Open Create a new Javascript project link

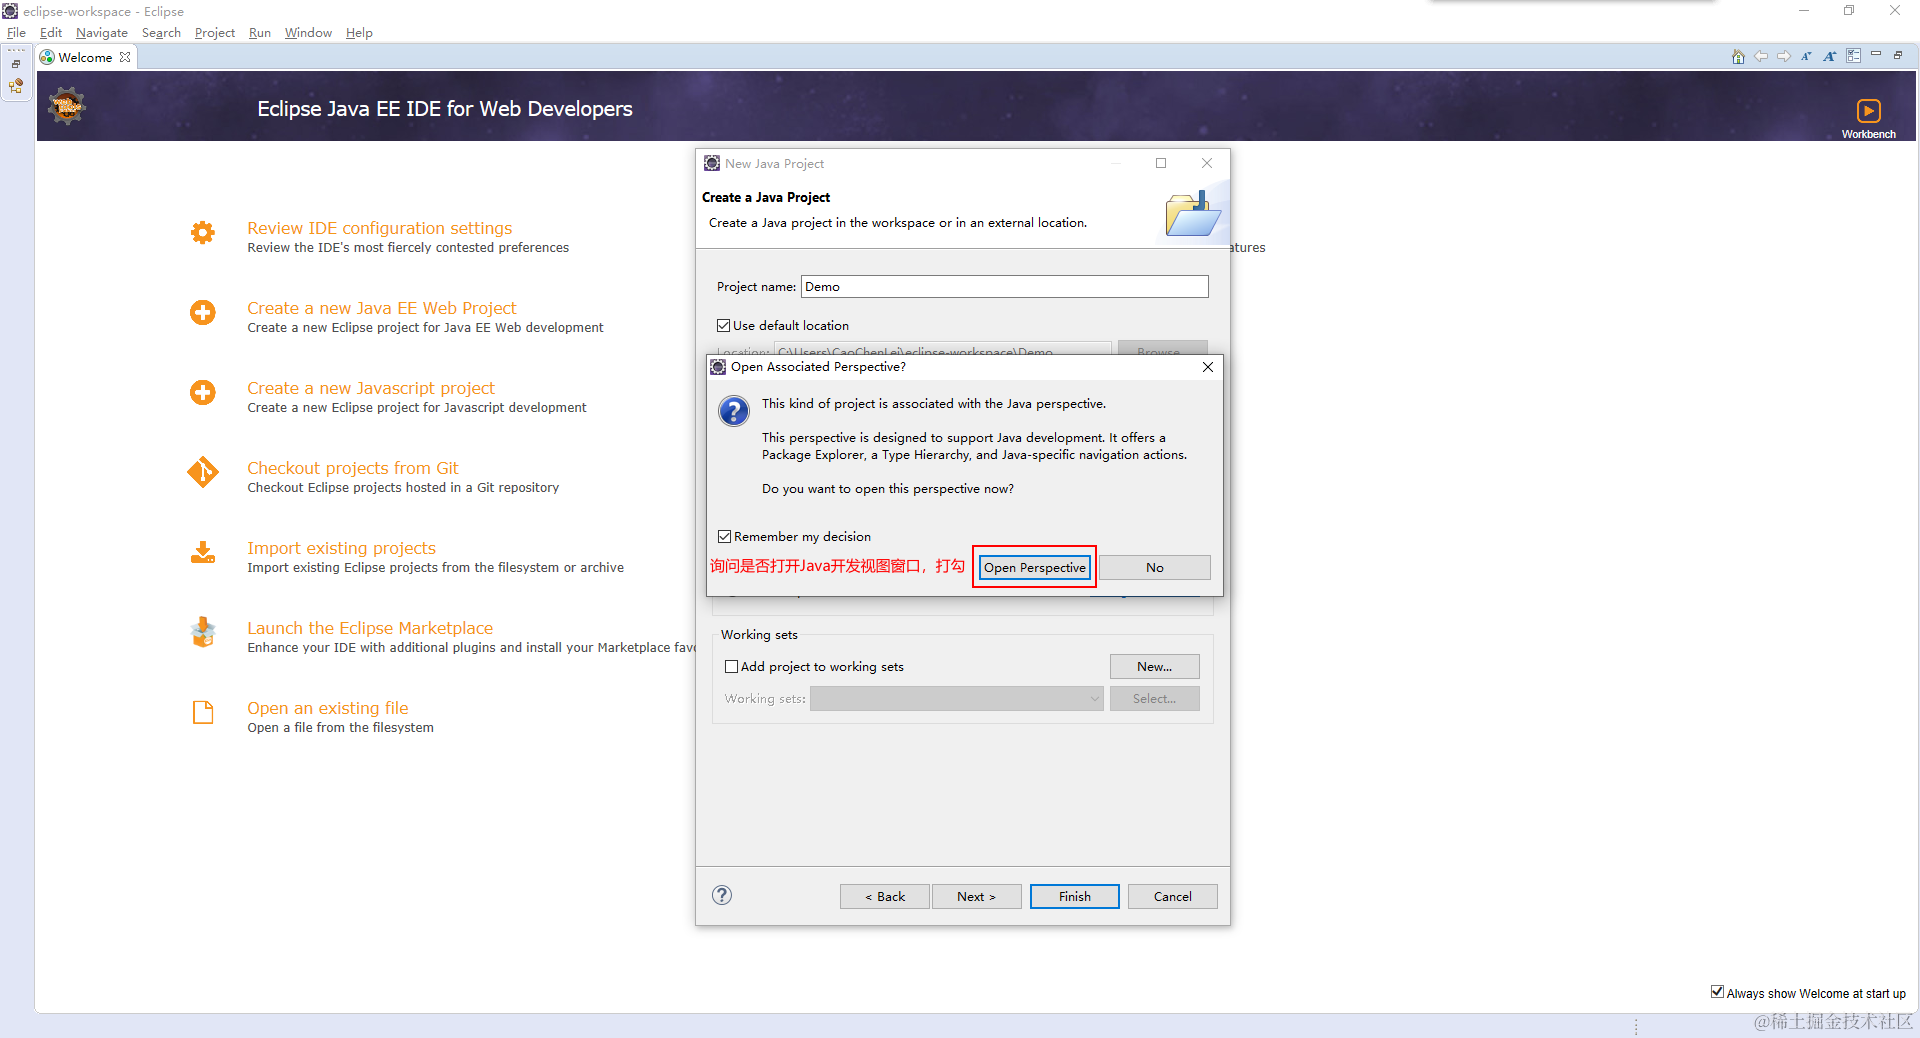click(371, 388)
